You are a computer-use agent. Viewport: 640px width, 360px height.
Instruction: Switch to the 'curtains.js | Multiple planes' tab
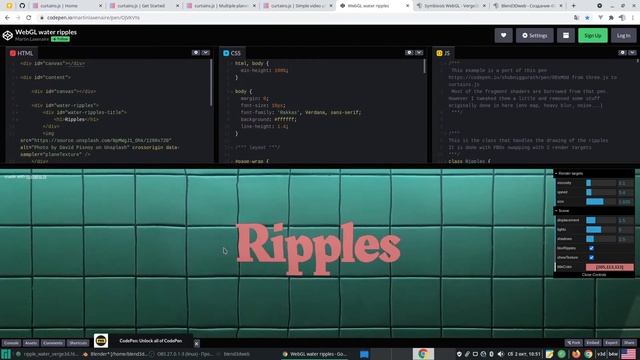click(220, 6)
